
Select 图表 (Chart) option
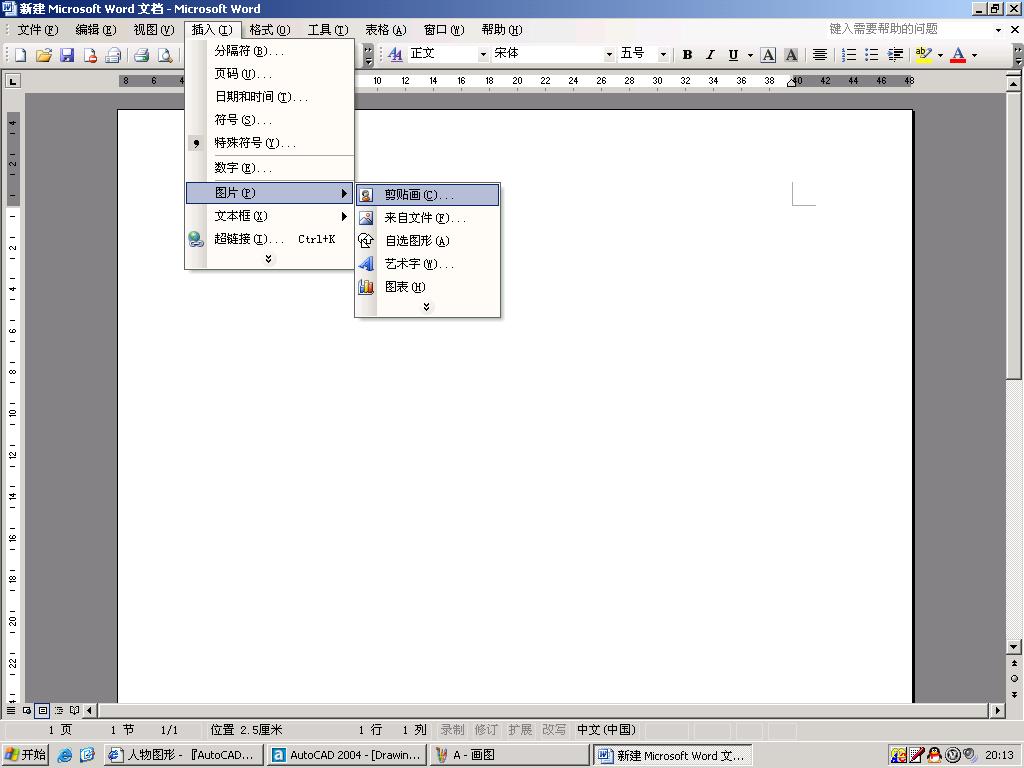pyautogui.click(x=428, y=287)
